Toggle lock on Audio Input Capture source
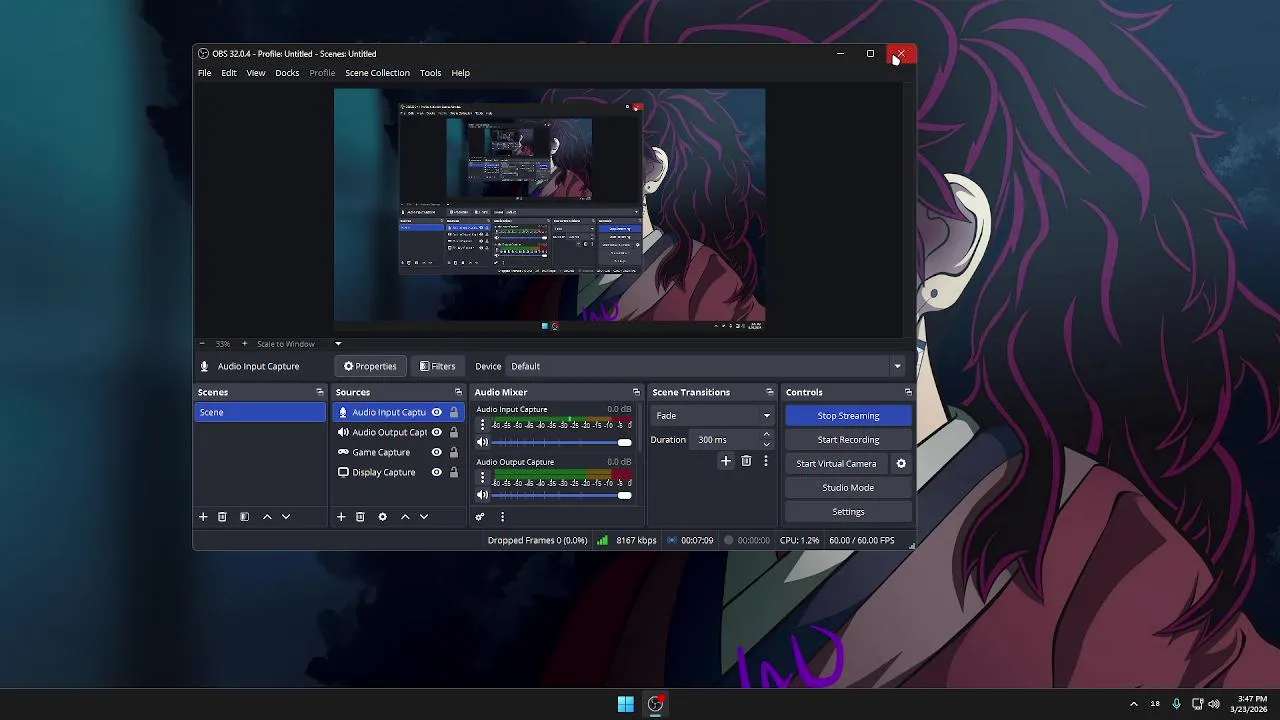Viewport: 1280px width, 720px height. tap(454, 412)
